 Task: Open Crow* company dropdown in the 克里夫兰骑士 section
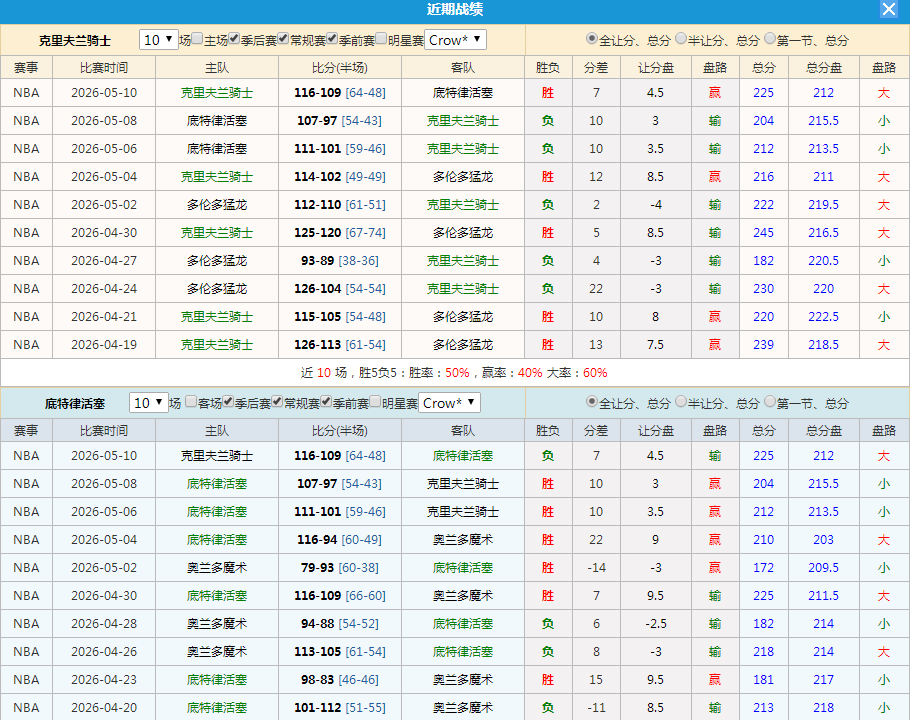455,39
